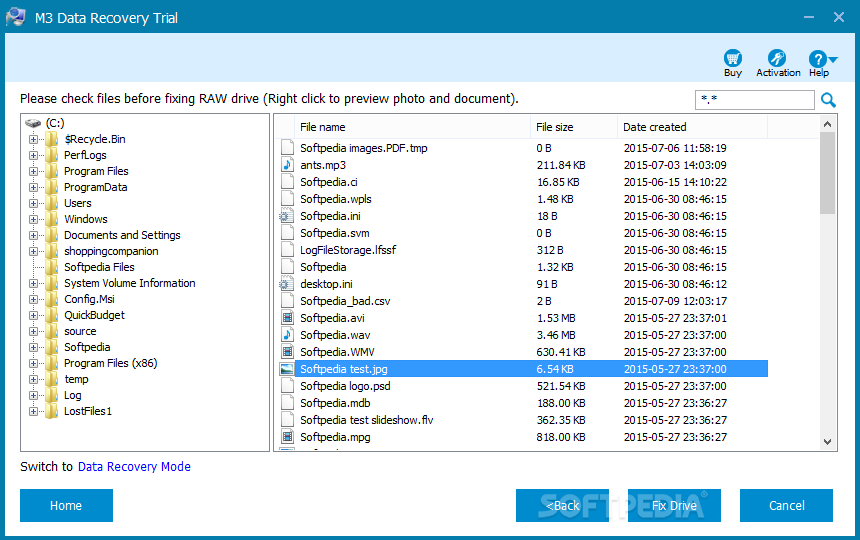This screenshot has height=540, width=860.
Task: Click the Softpedia.avi video file icon
Action: [287, 318]
